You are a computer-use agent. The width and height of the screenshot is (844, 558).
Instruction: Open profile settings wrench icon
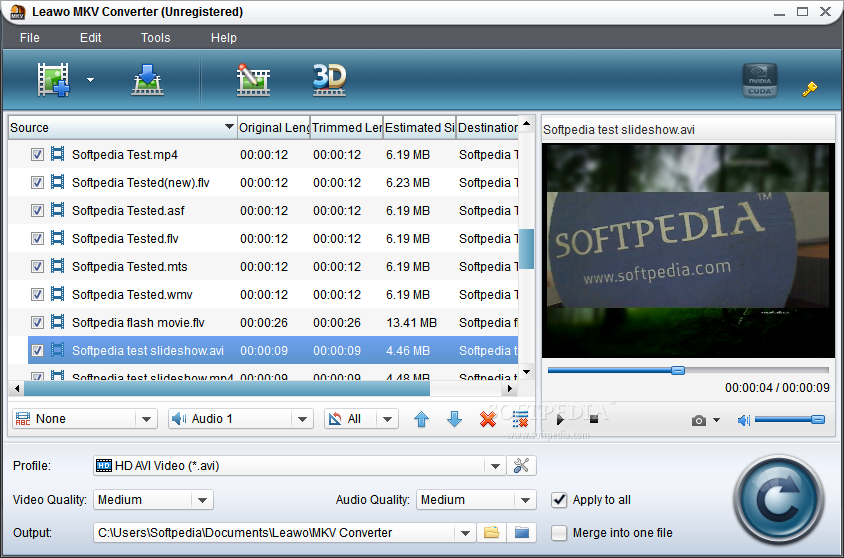pyautogui.click(x=521, y=465)
